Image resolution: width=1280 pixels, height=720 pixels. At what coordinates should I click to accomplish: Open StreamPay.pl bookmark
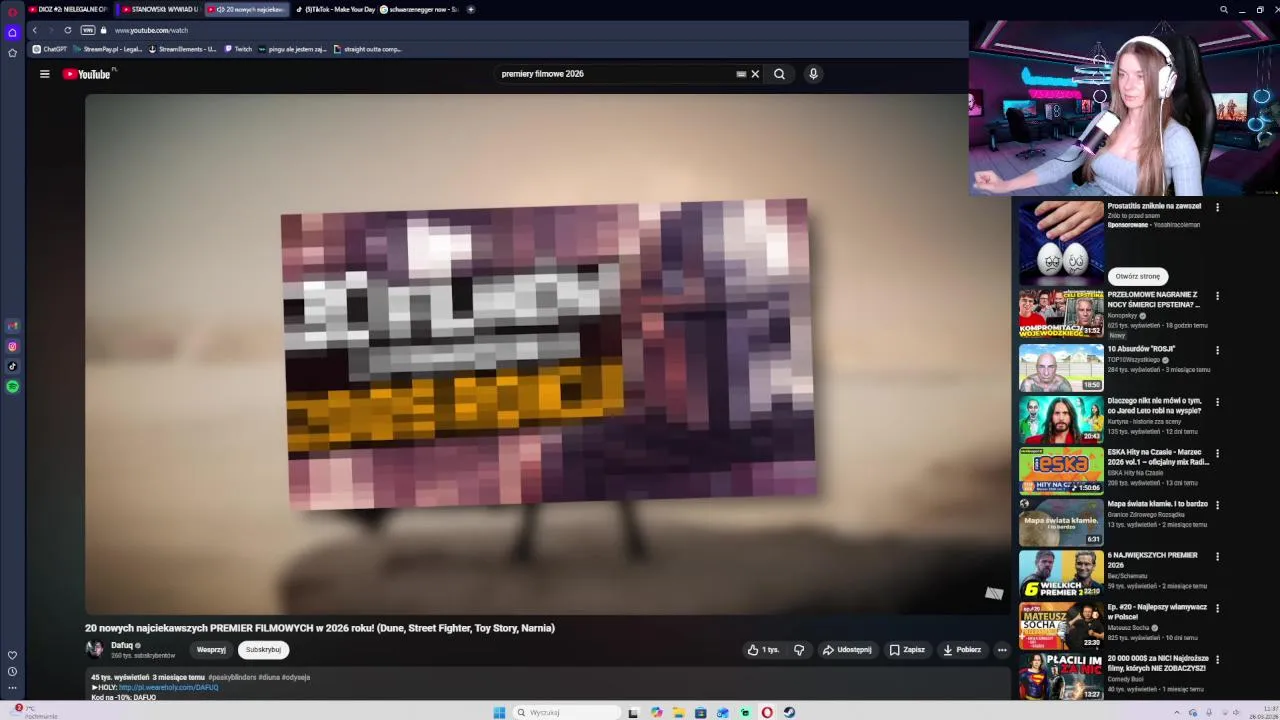107,49
